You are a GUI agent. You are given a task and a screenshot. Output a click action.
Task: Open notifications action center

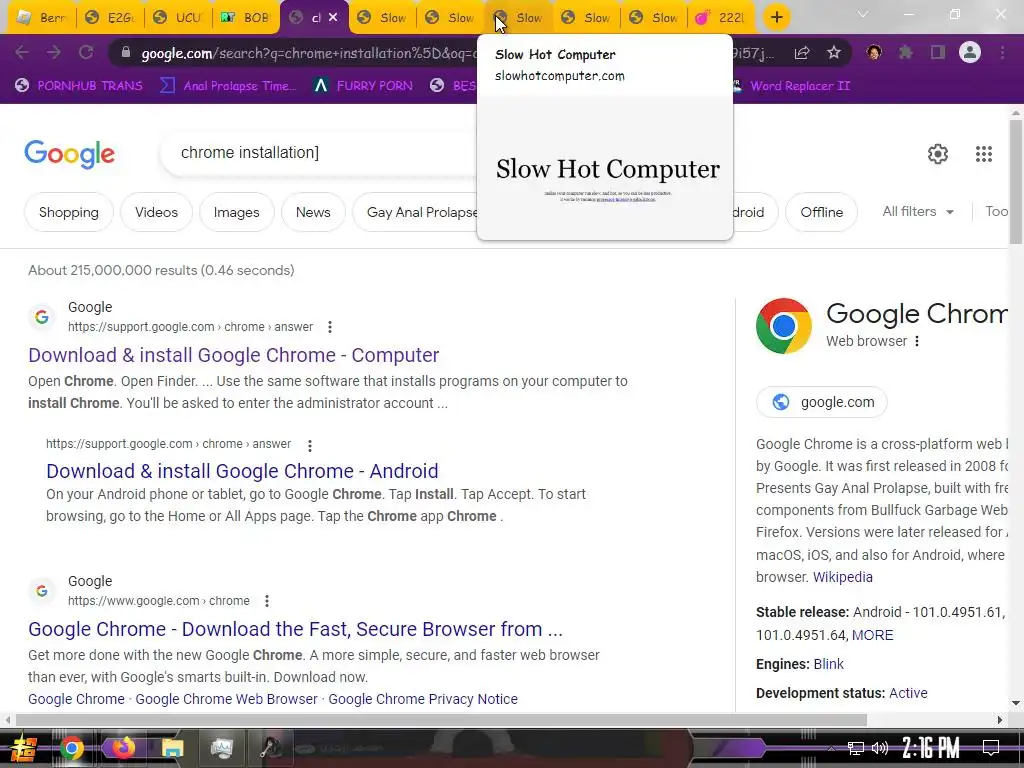[x=991, y=747]
